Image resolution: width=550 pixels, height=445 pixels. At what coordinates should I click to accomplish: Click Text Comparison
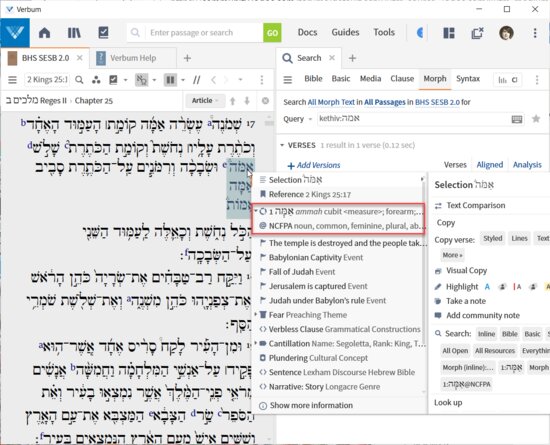pyautogui.click(x=470, y=205)
